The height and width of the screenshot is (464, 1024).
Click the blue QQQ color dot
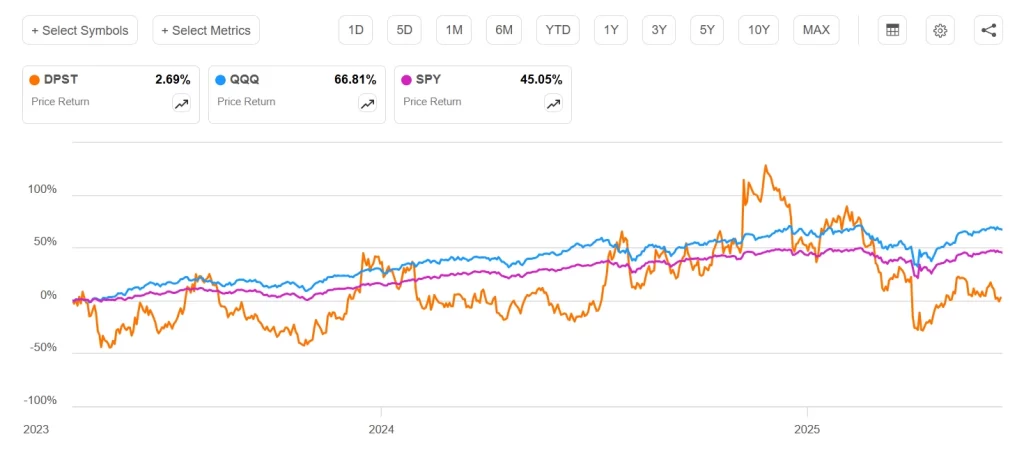222,80
